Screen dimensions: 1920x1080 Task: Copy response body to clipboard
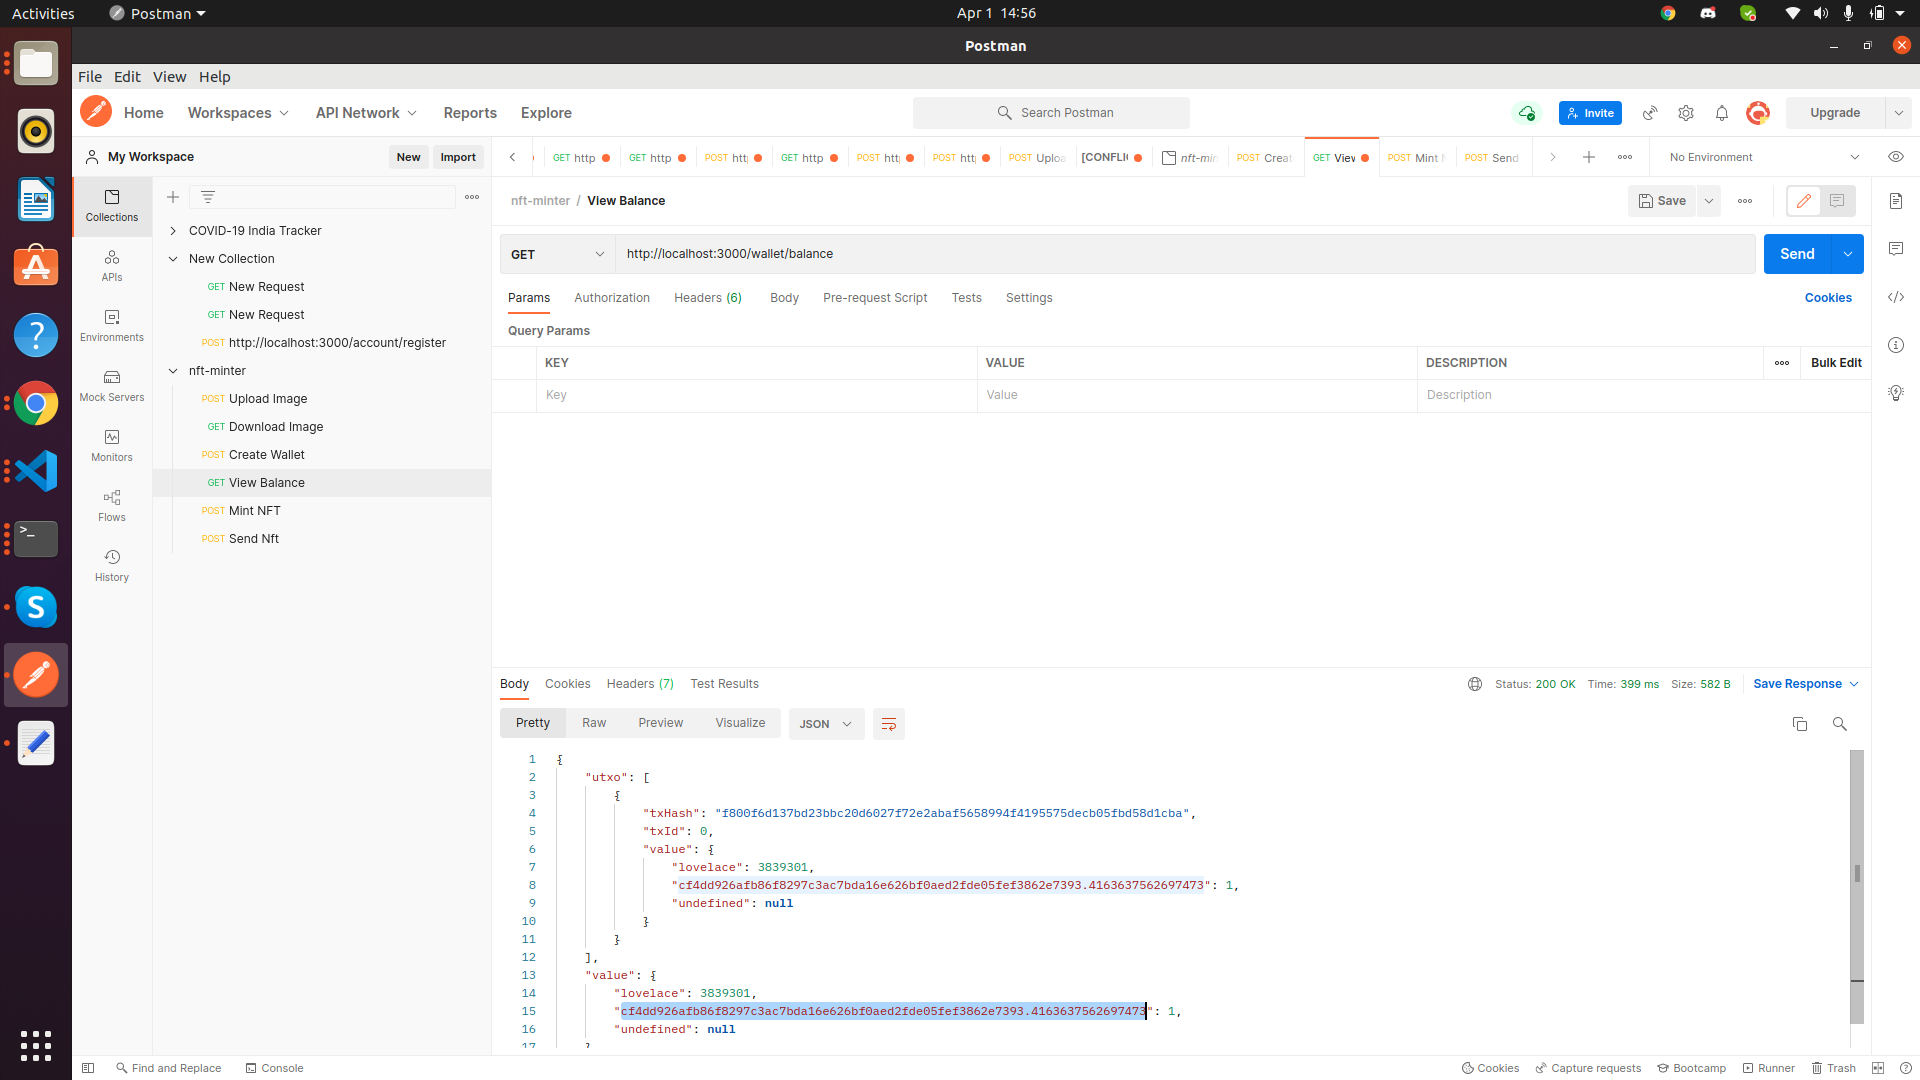(x=1800, y=724)
